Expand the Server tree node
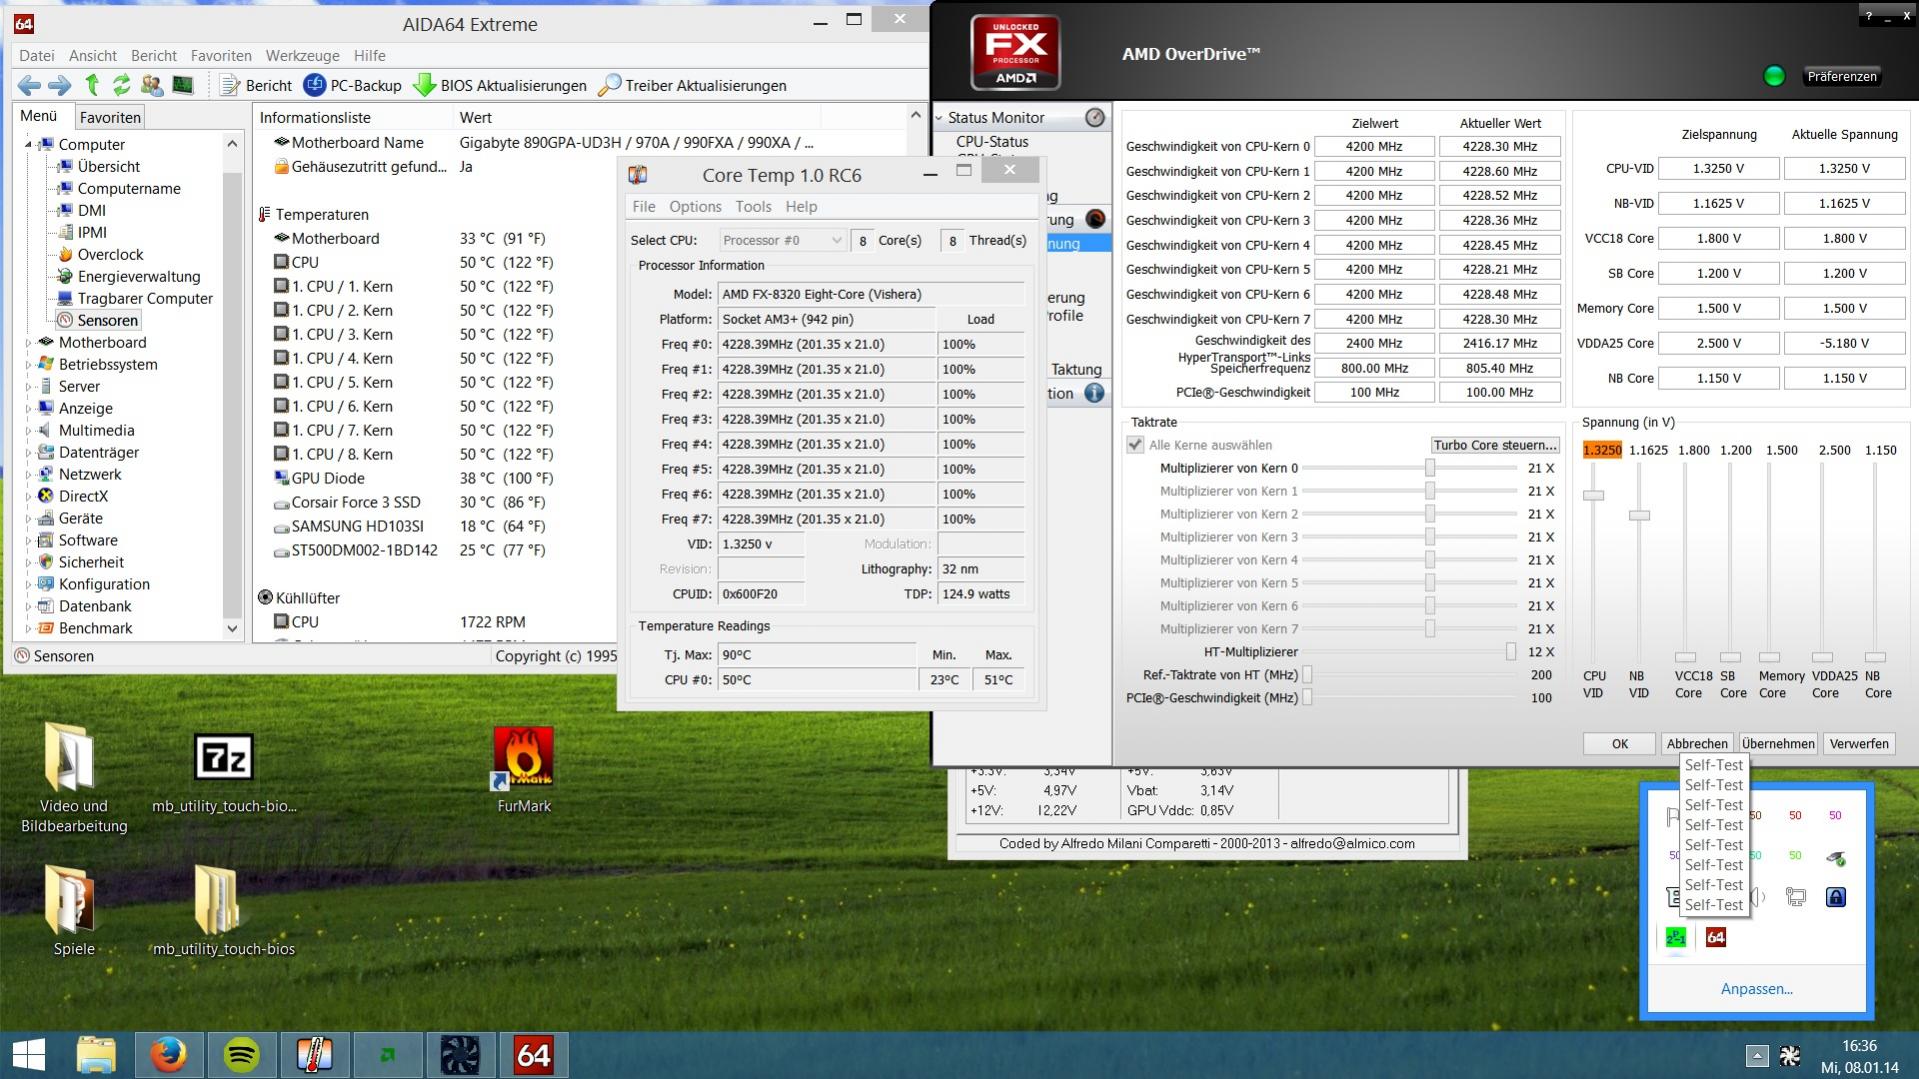Viewport: 1919px width, 1079px height. pyautogui.click(x=28, y=387)
